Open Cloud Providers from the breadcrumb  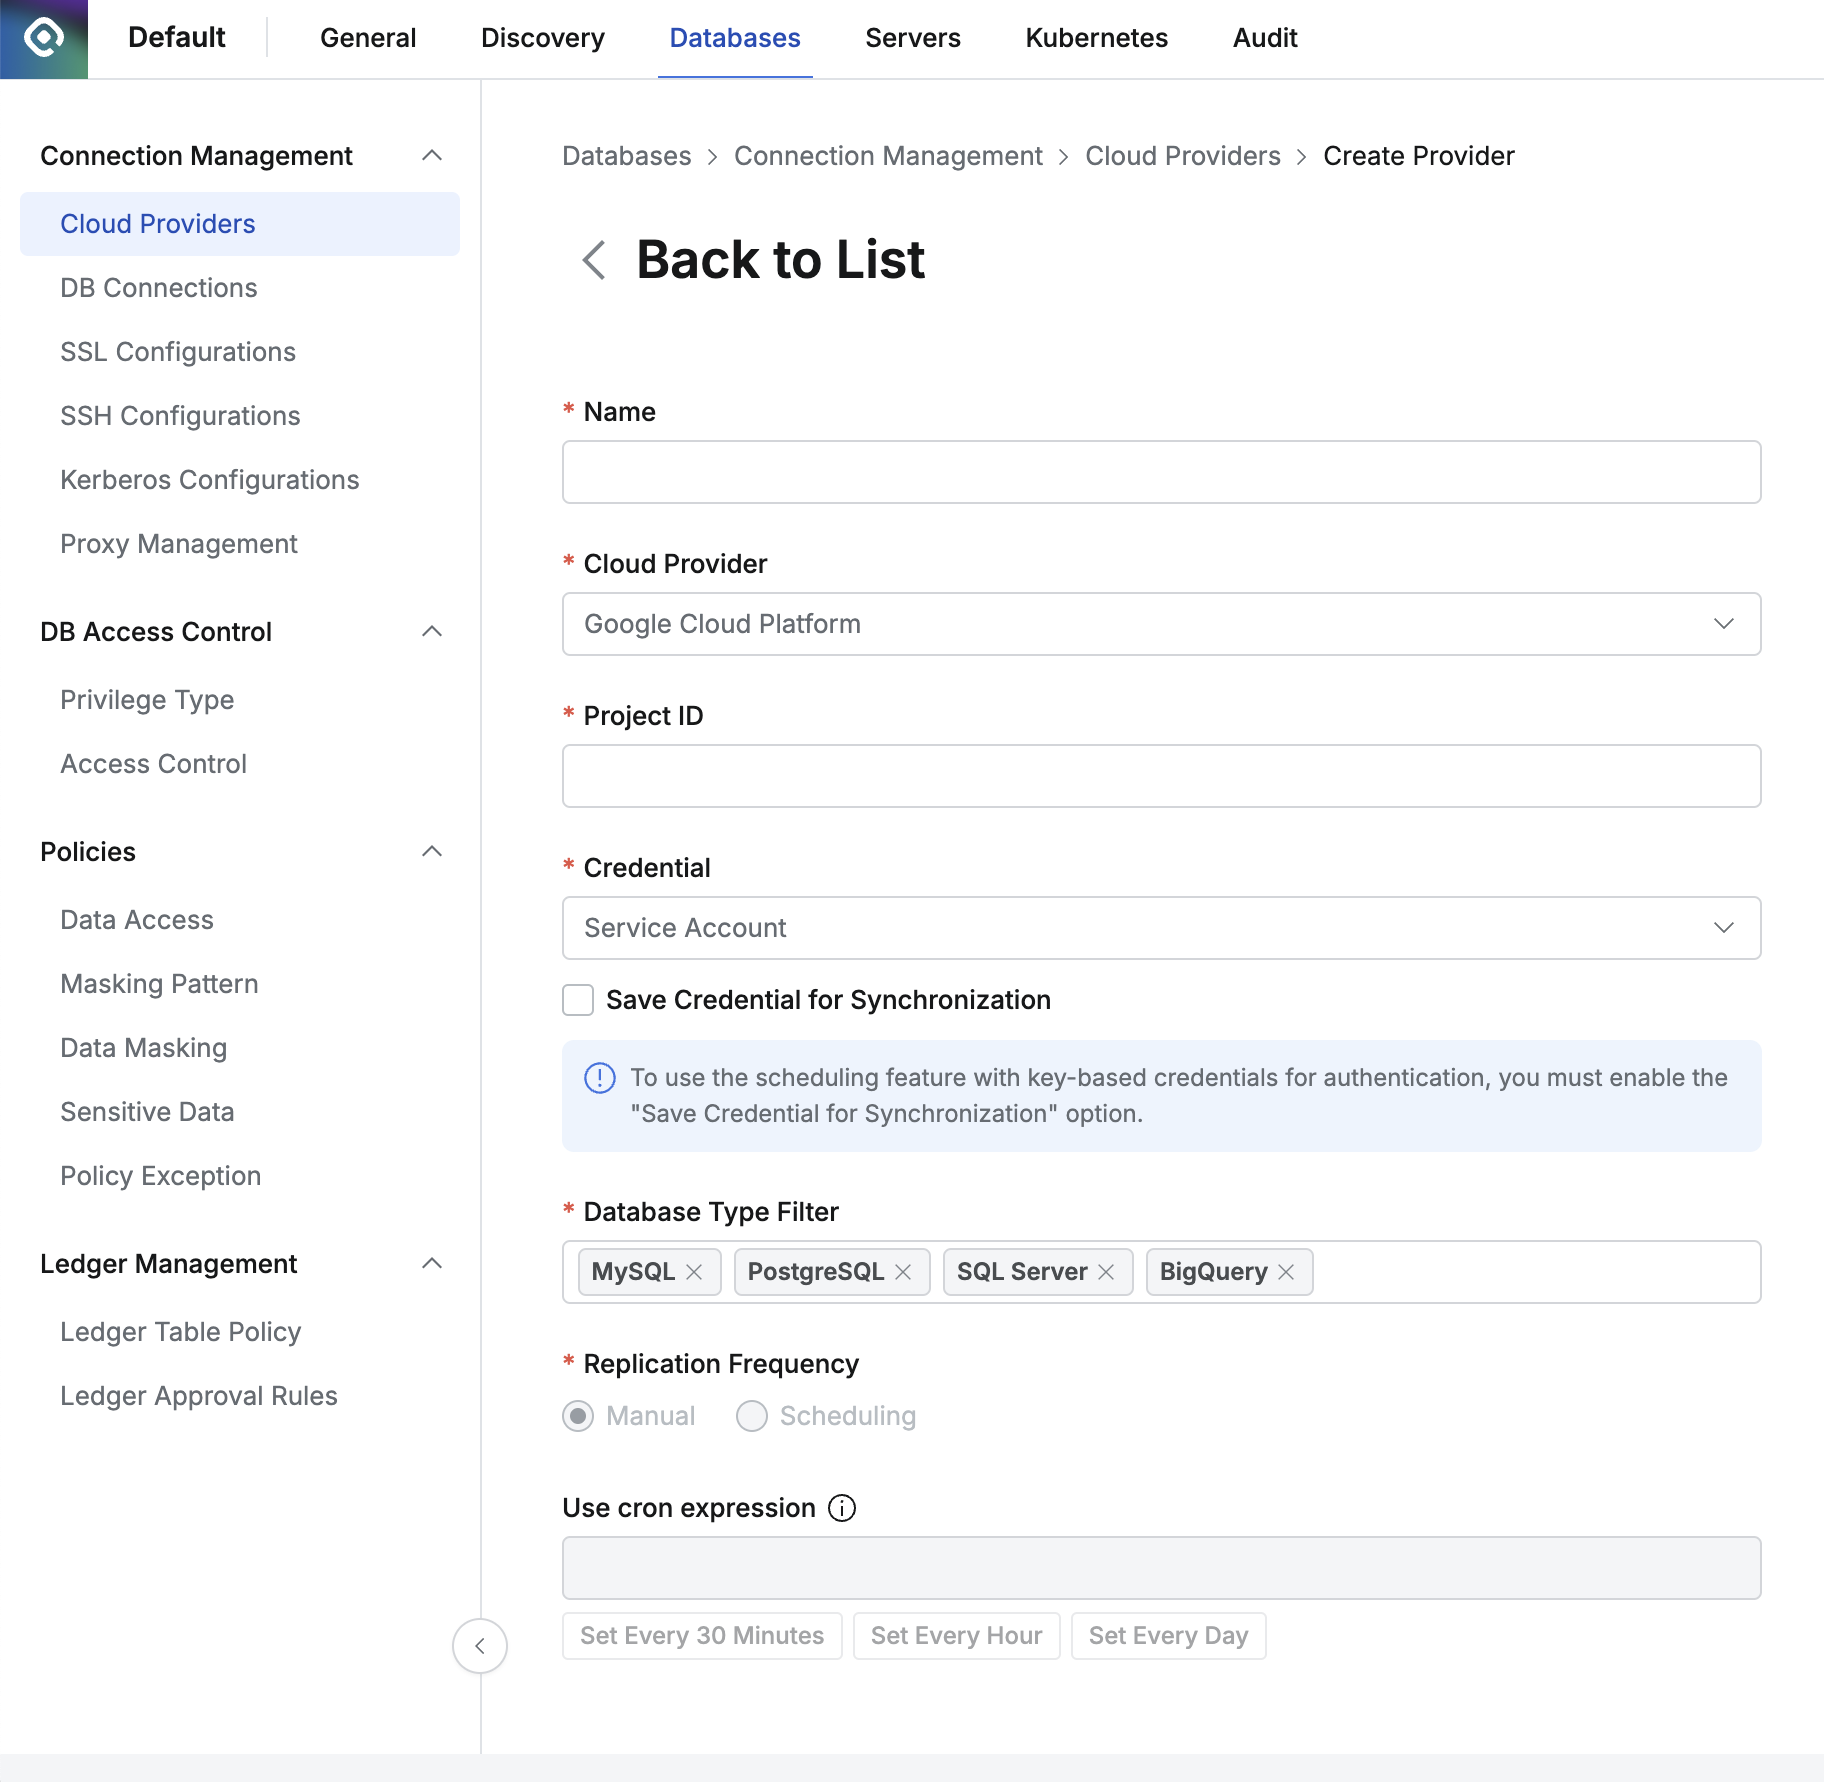pos(1182,156)
